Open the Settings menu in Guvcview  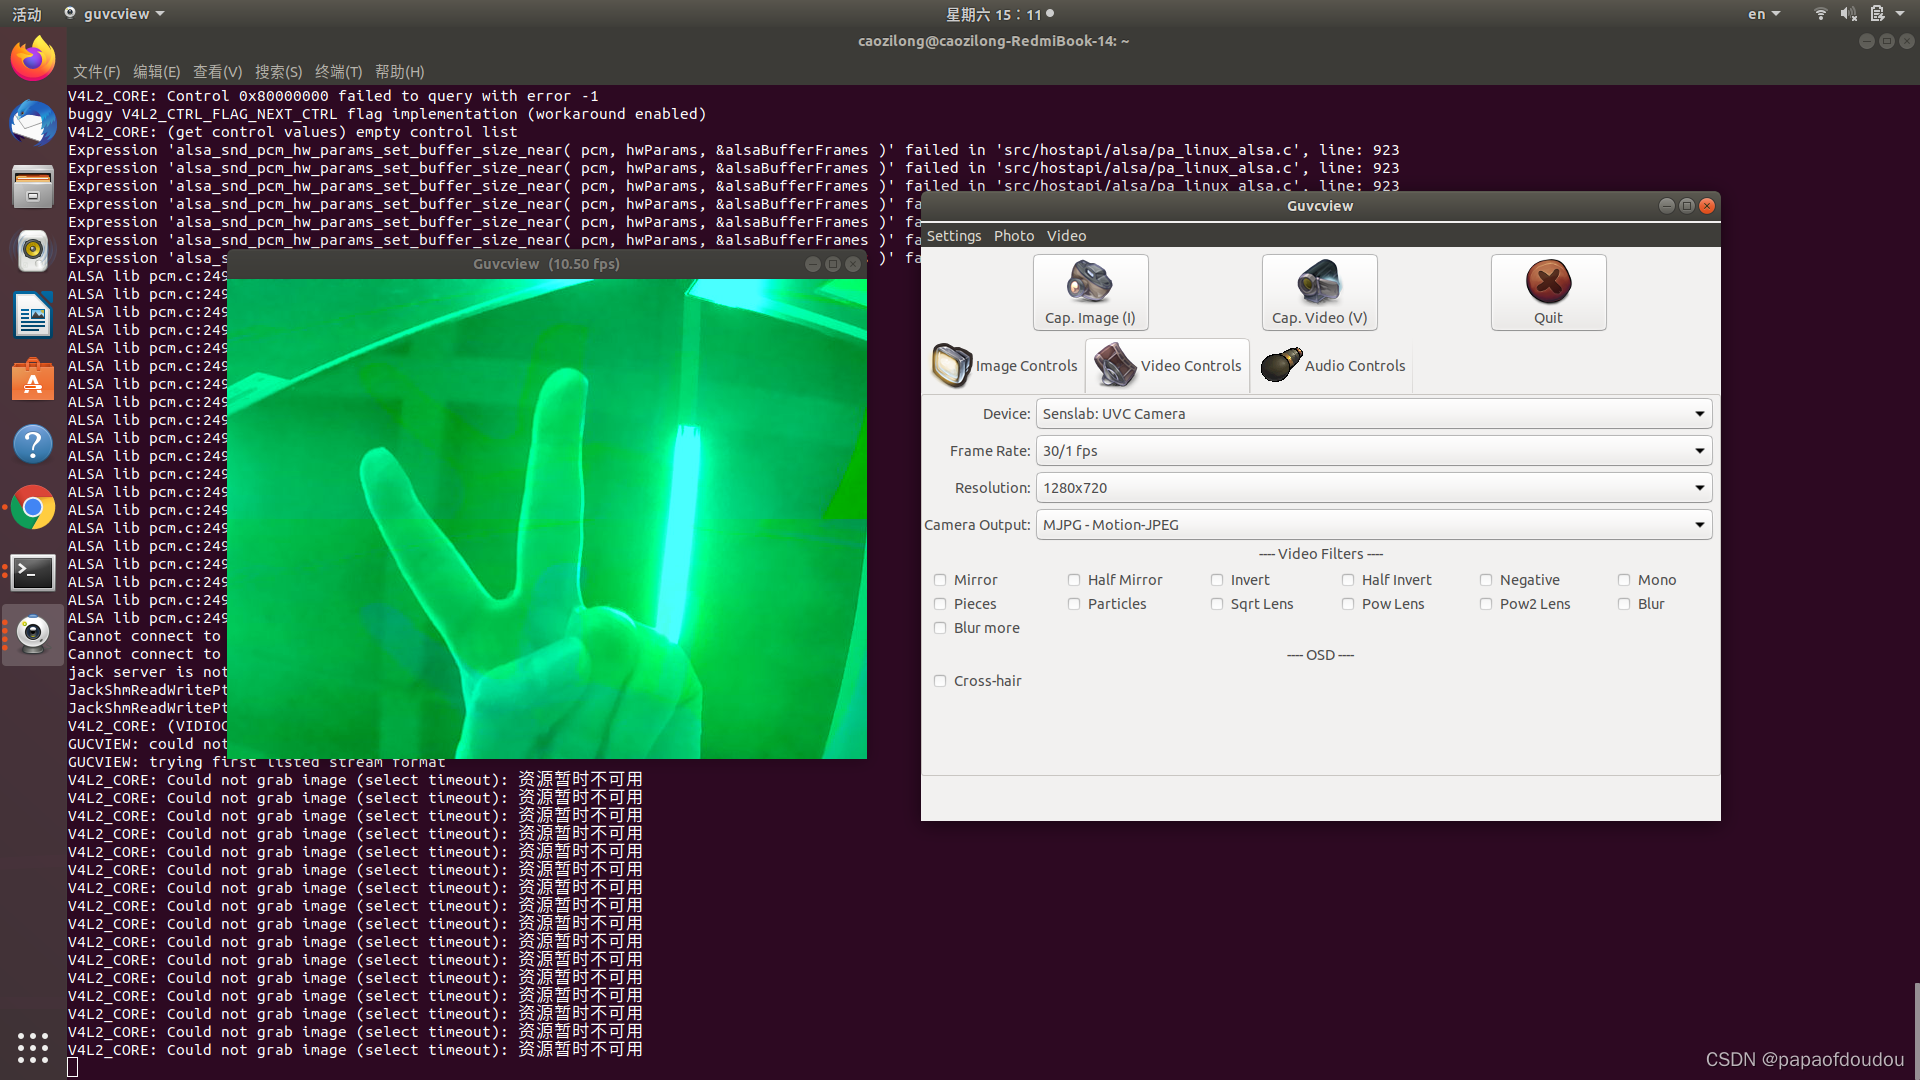953,236
